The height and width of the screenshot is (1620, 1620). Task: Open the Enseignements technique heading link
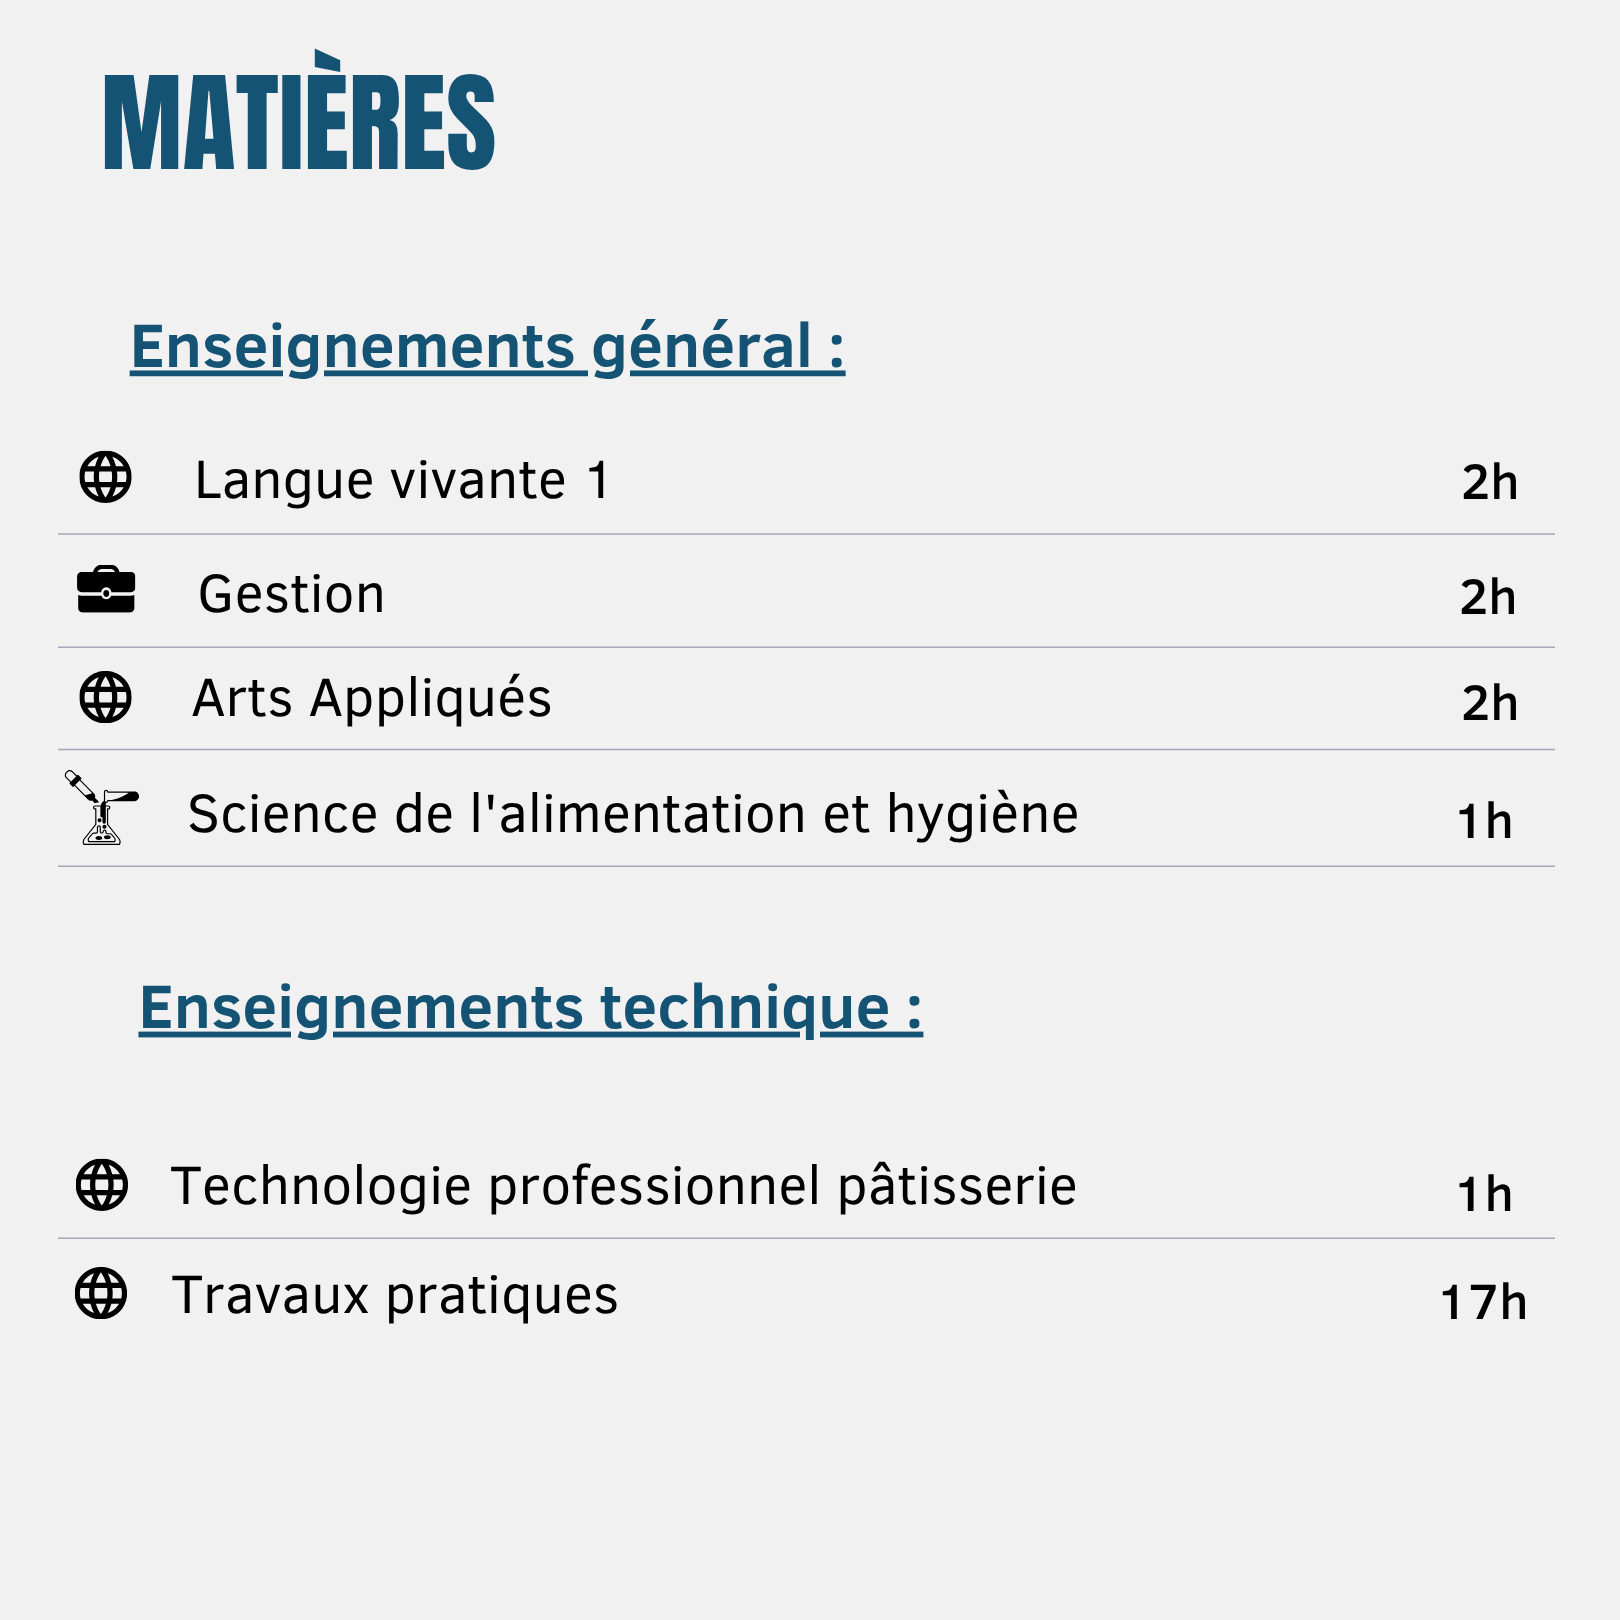[531, 1007]
